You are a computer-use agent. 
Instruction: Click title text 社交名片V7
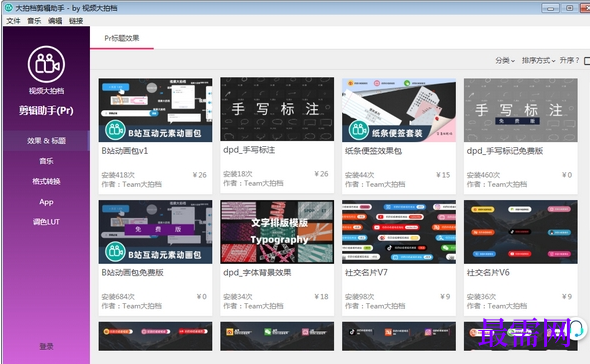tap(366, 273)
